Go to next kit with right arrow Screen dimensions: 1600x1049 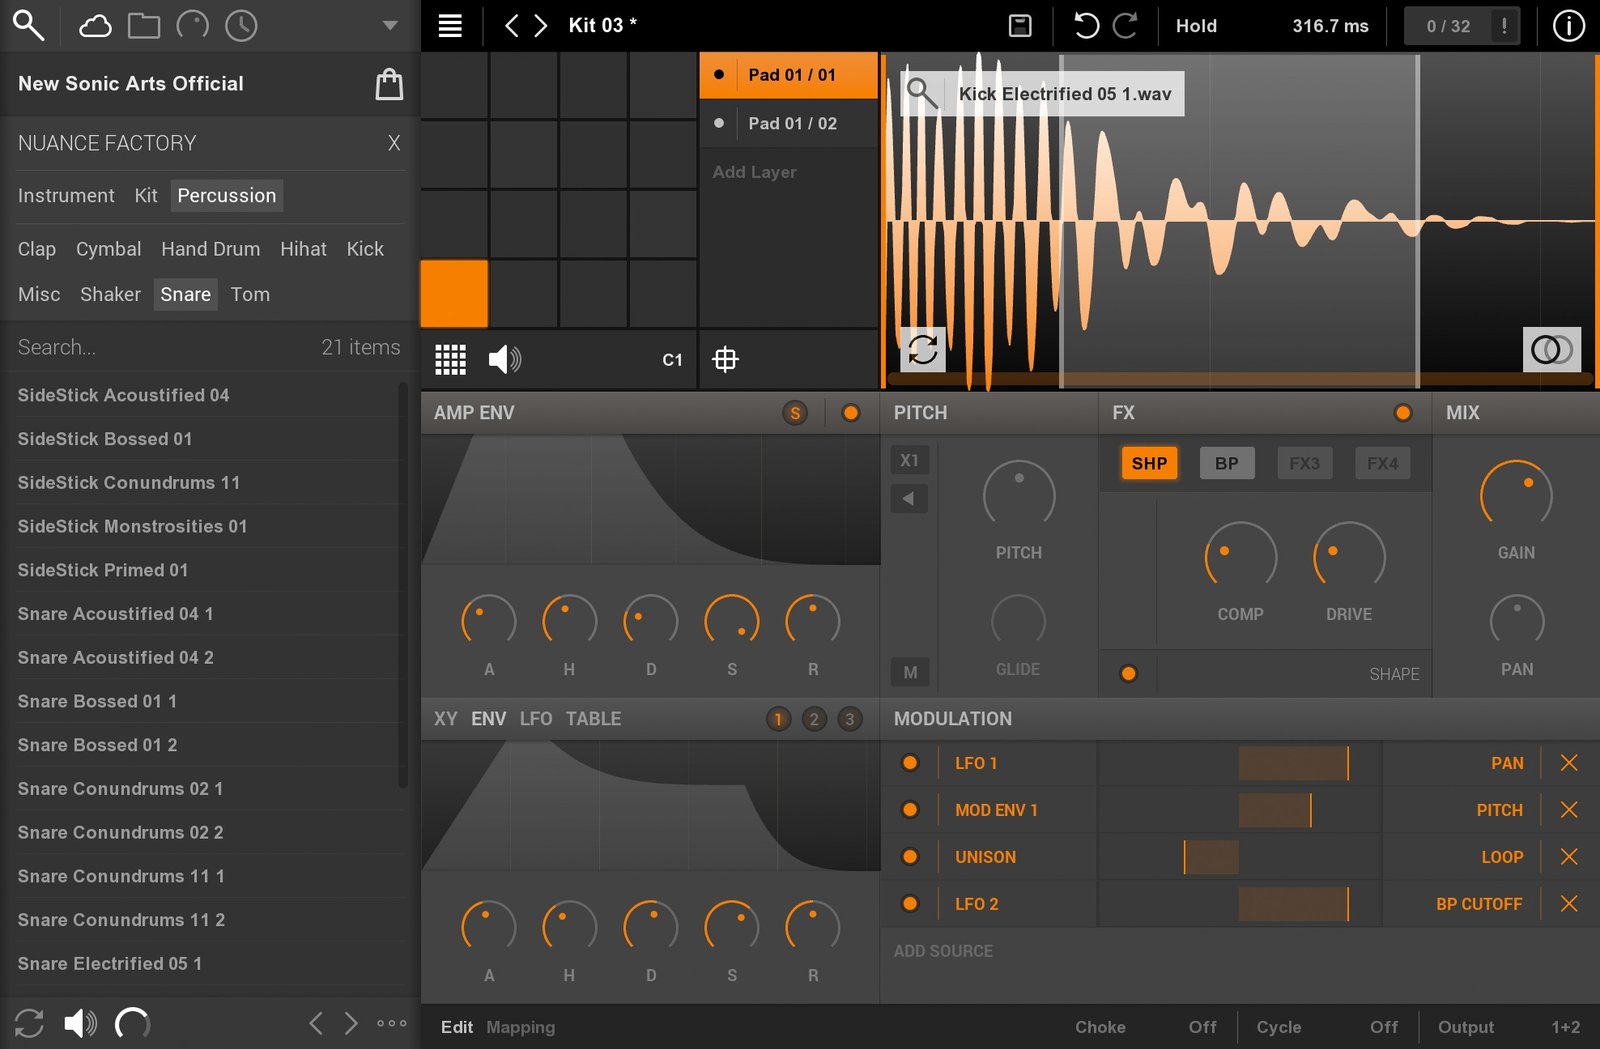pos(541,26)
